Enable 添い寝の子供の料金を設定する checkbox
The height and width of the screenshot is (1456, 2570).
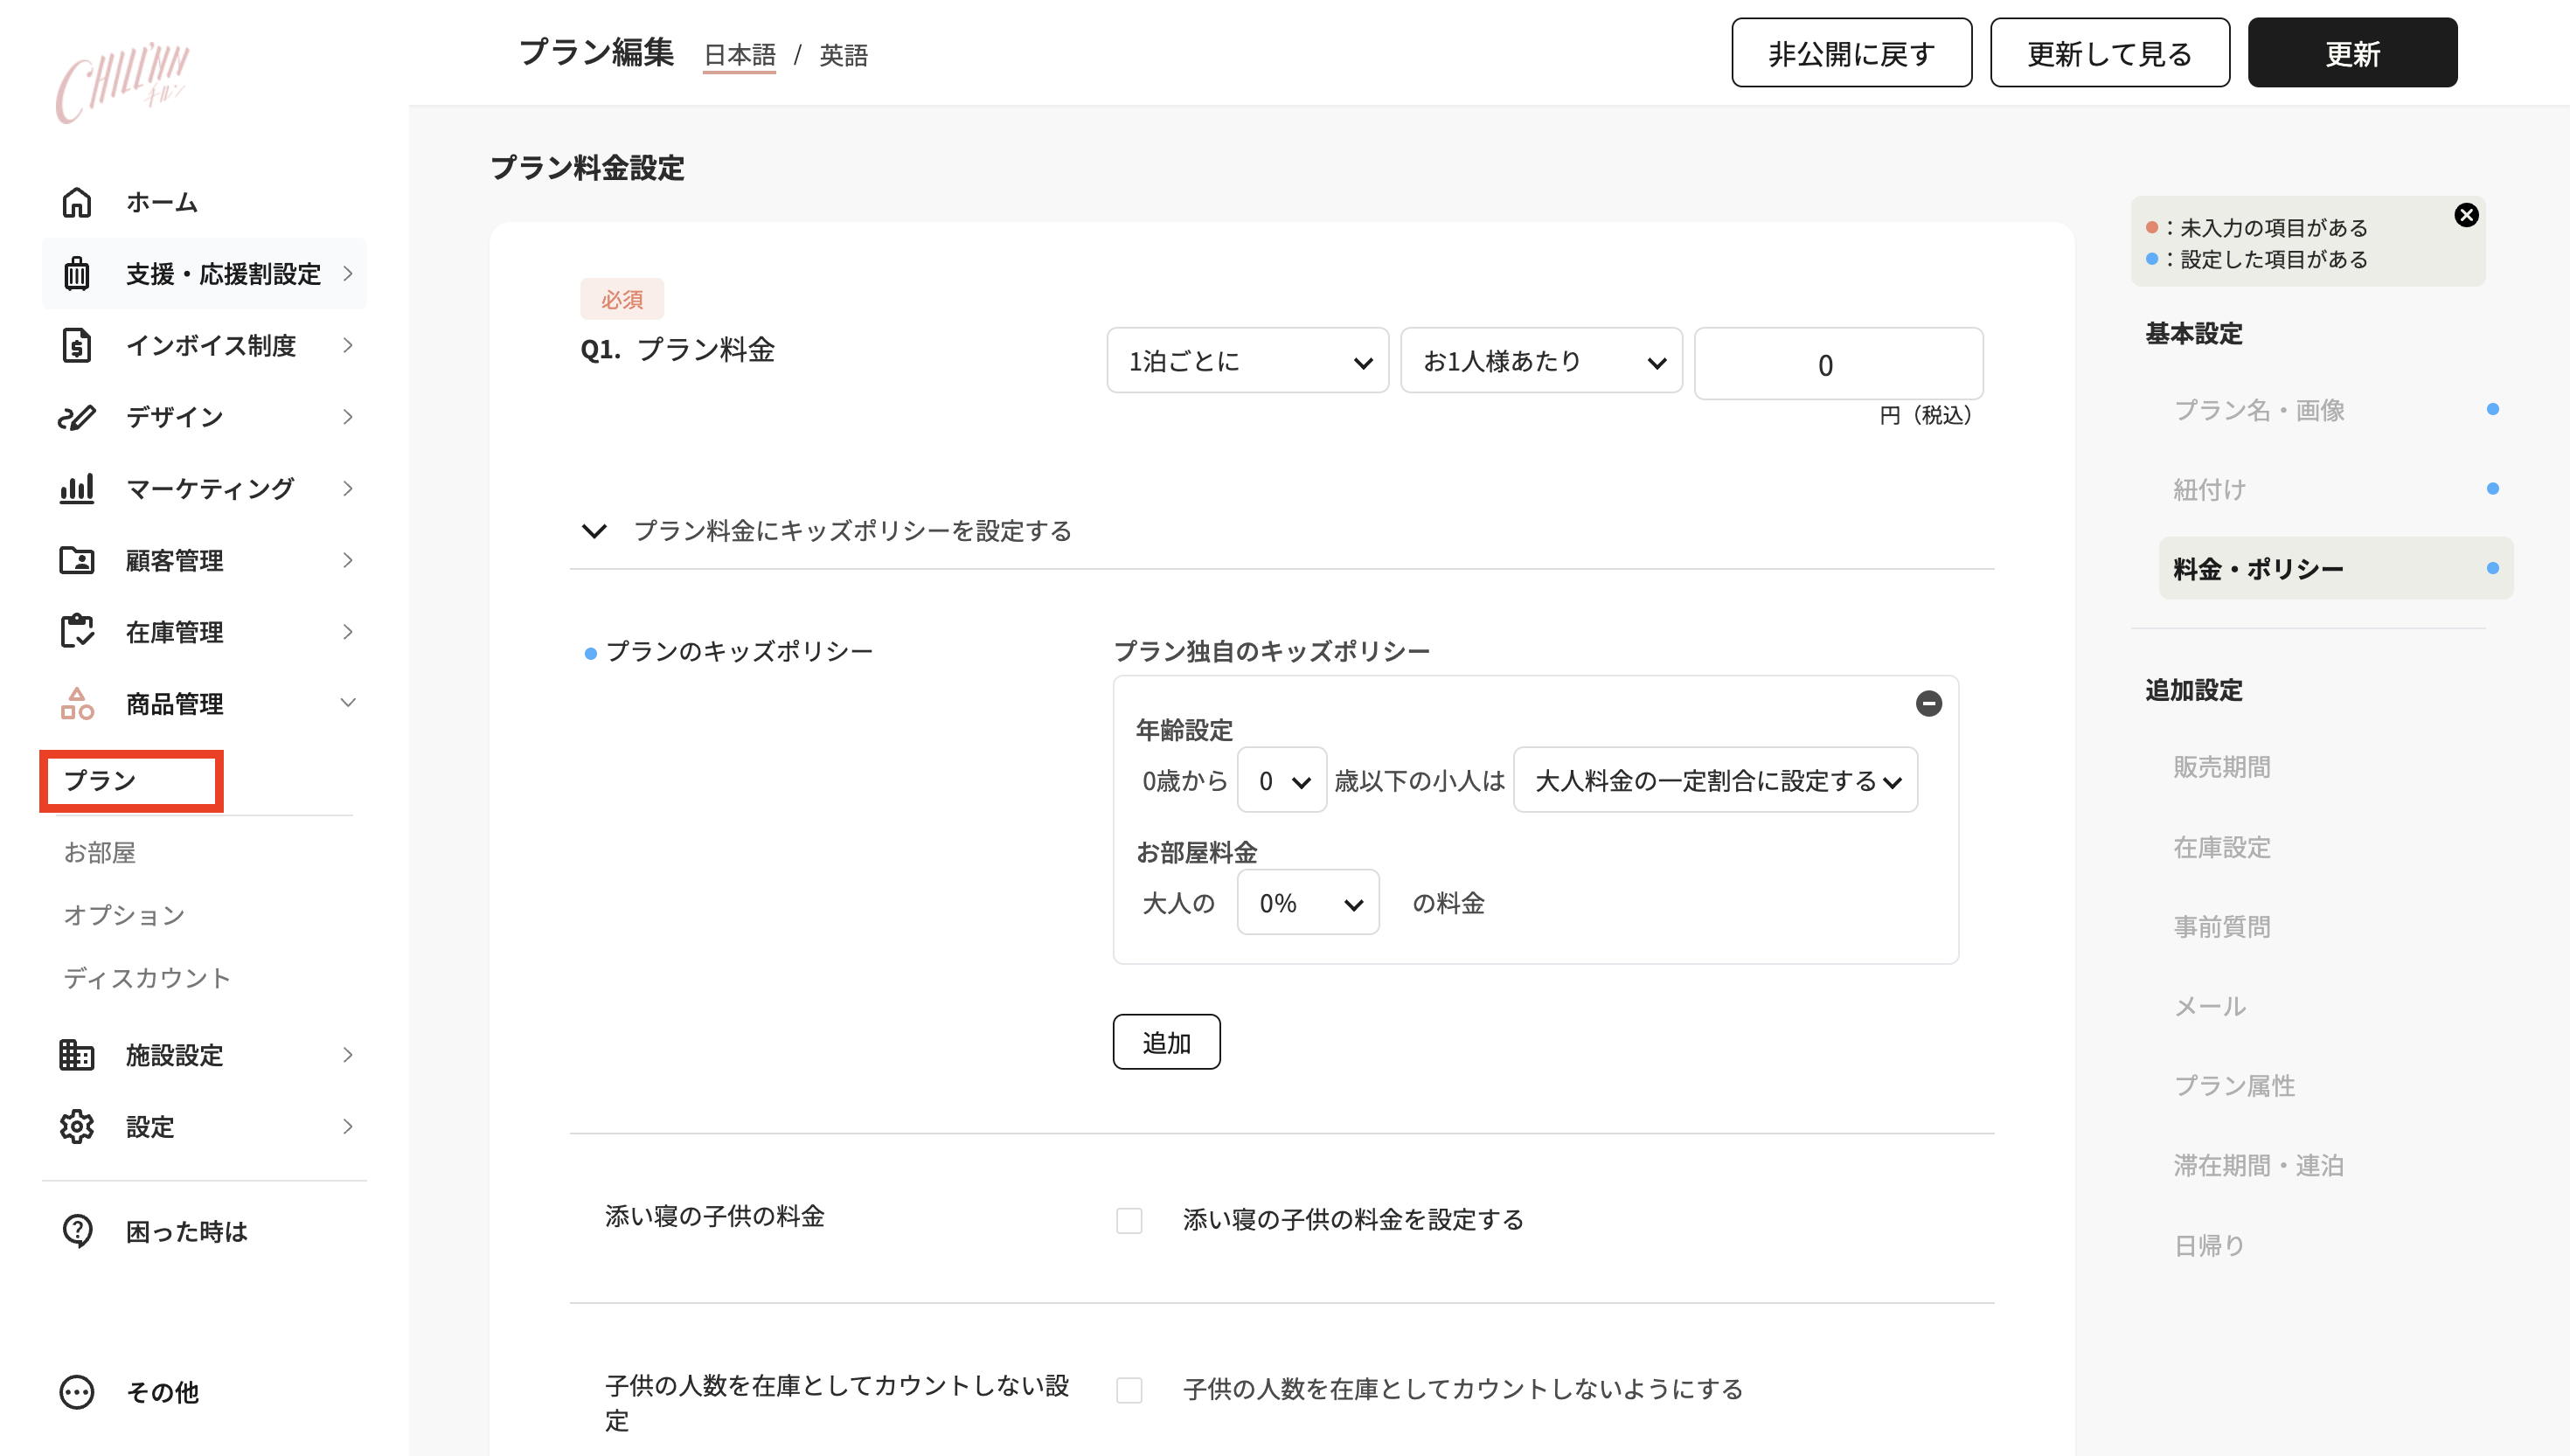coord(1130,1220)
